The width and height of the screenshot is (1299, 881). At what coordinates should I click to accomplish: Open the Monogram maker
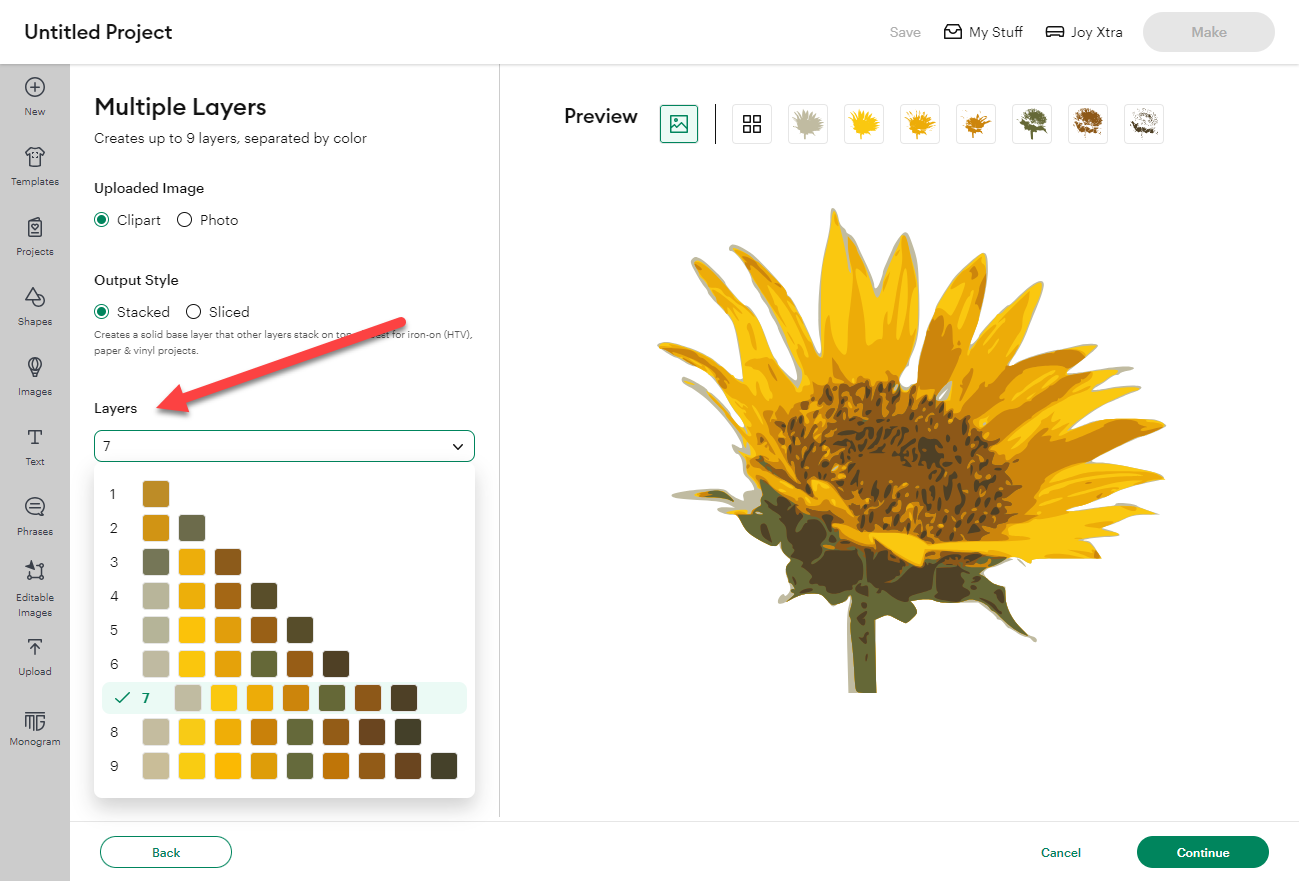[34, 726]
